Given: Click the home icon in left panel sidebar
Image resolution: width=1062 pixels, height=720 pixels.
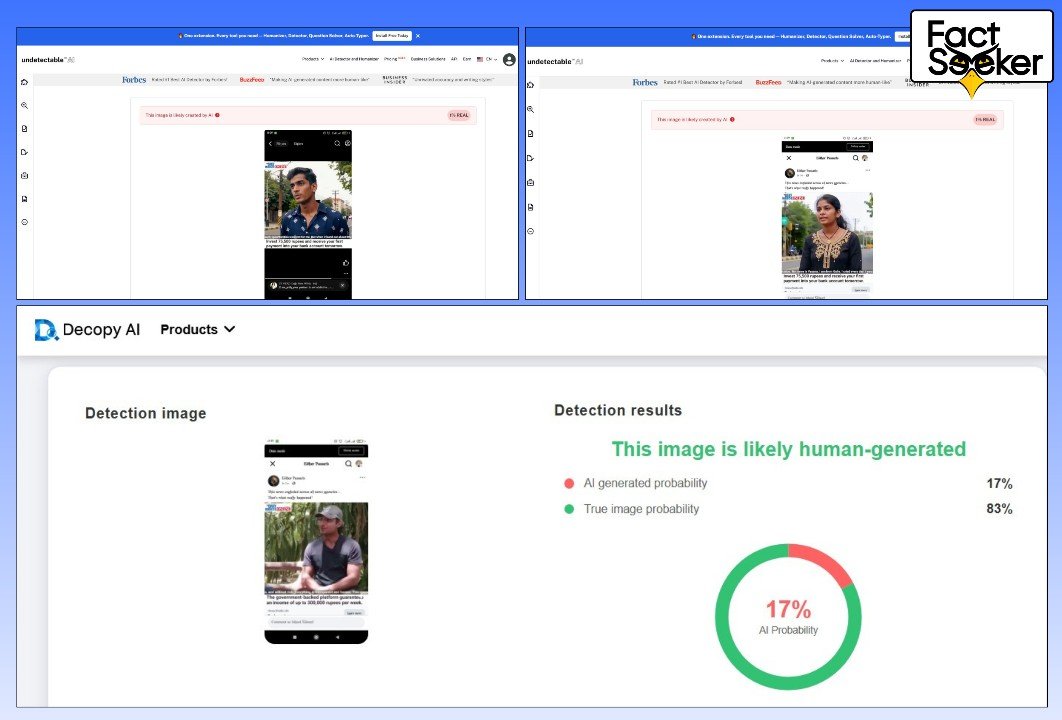Looking at the screenshot, I should click(x=25, y=82).
